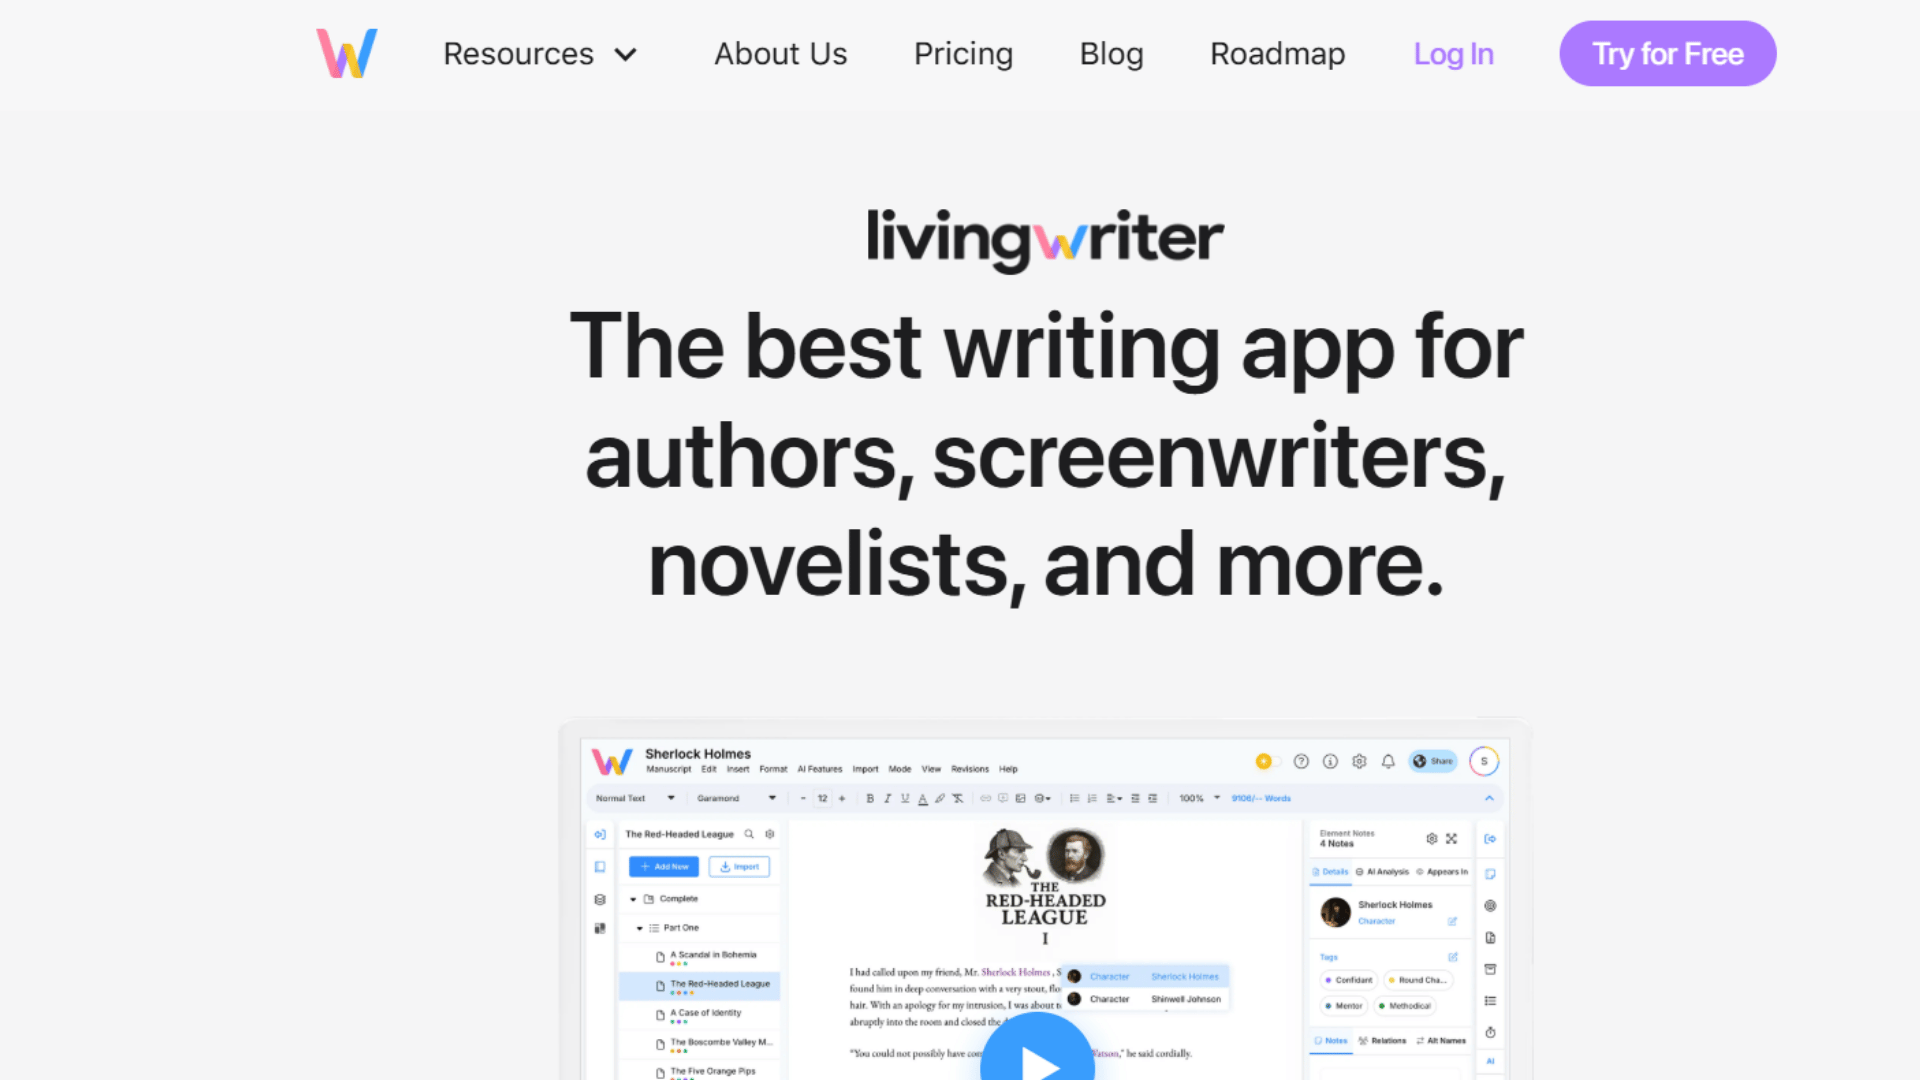Image resolution: width=1920 pixels, height=1080 pixels.
Task: Insert a link with the link icon
Action: 985,798
